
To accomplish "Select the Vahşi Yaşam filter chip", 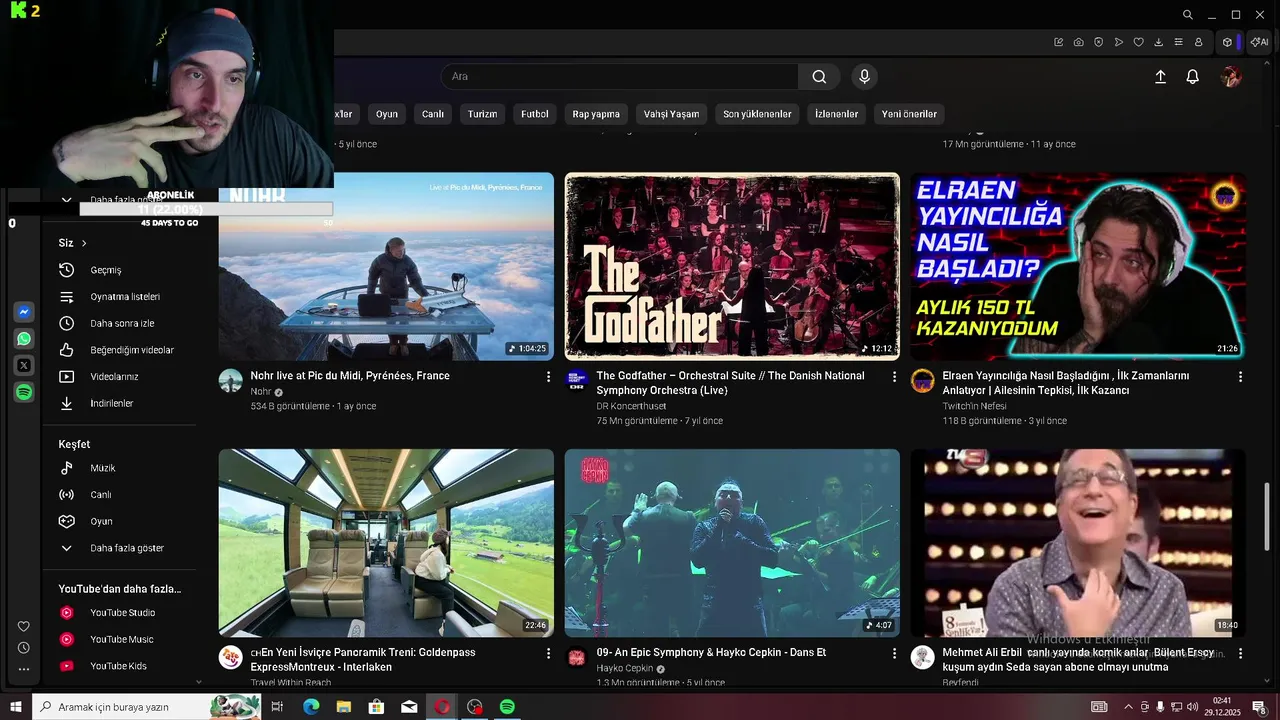I will coord(671,114).
